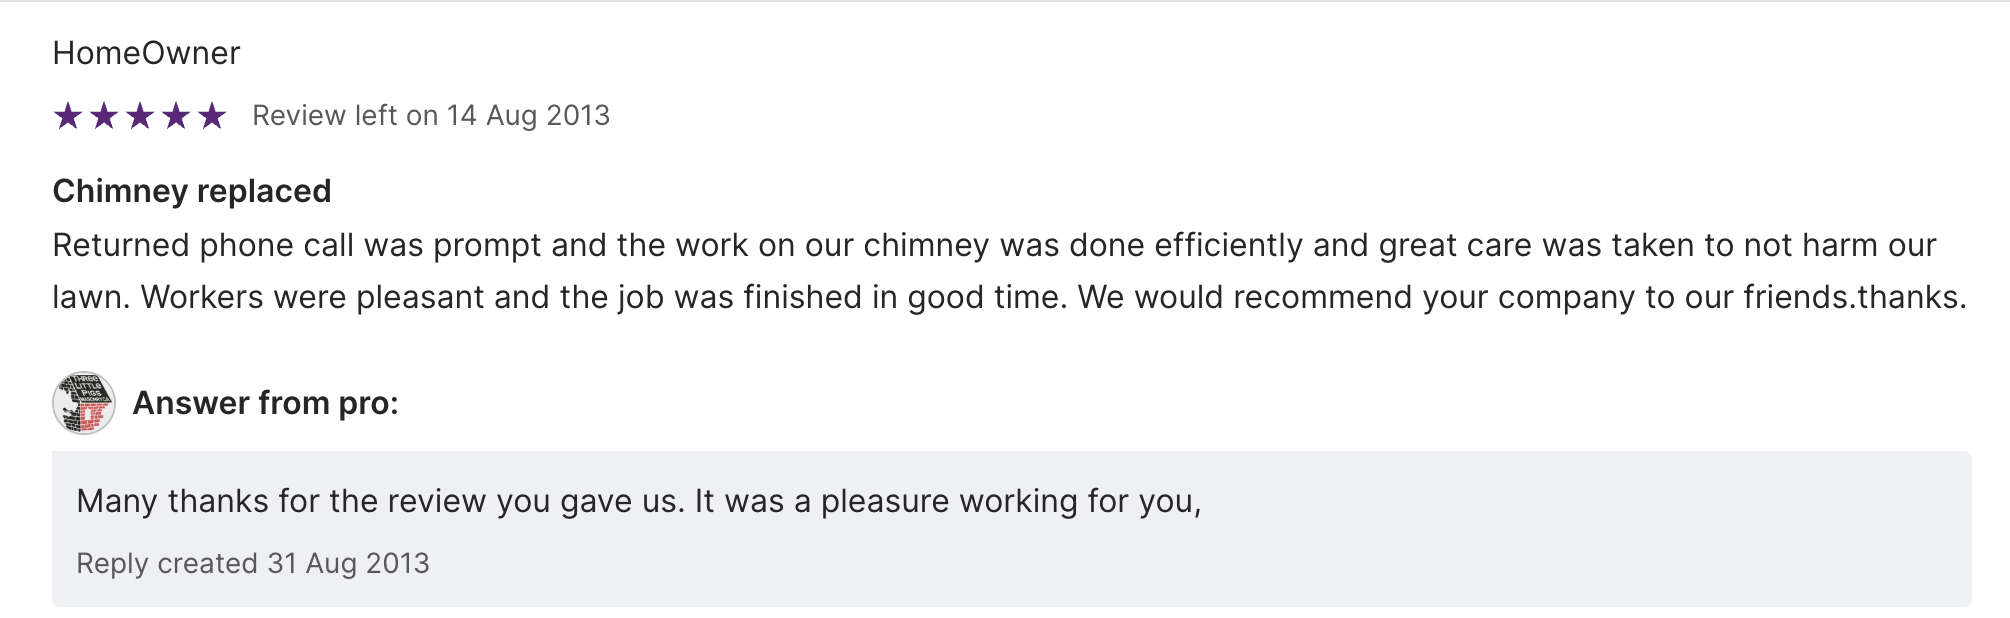This screenshot has width=2010, height=618.
Task: Click the pro's round avatar logo
Action: [84, 403]
